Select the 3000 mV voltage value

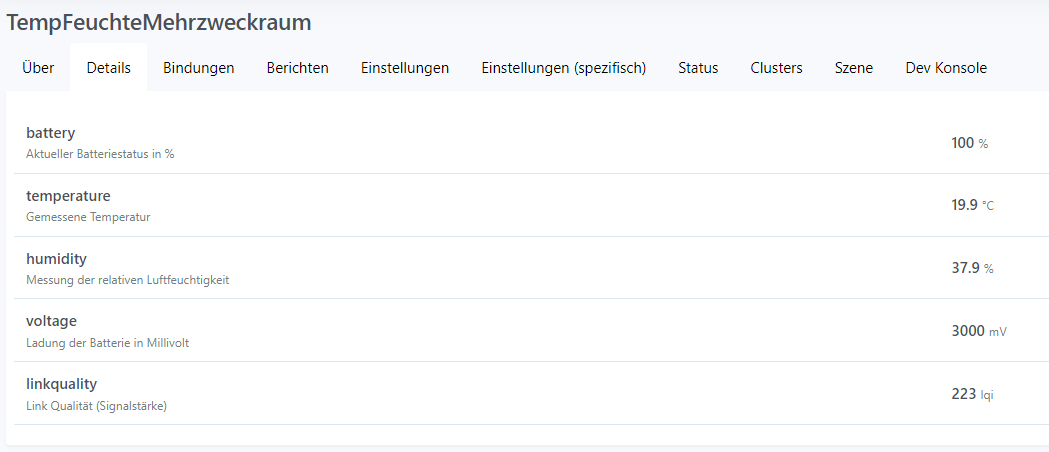(x=978, y=331)
